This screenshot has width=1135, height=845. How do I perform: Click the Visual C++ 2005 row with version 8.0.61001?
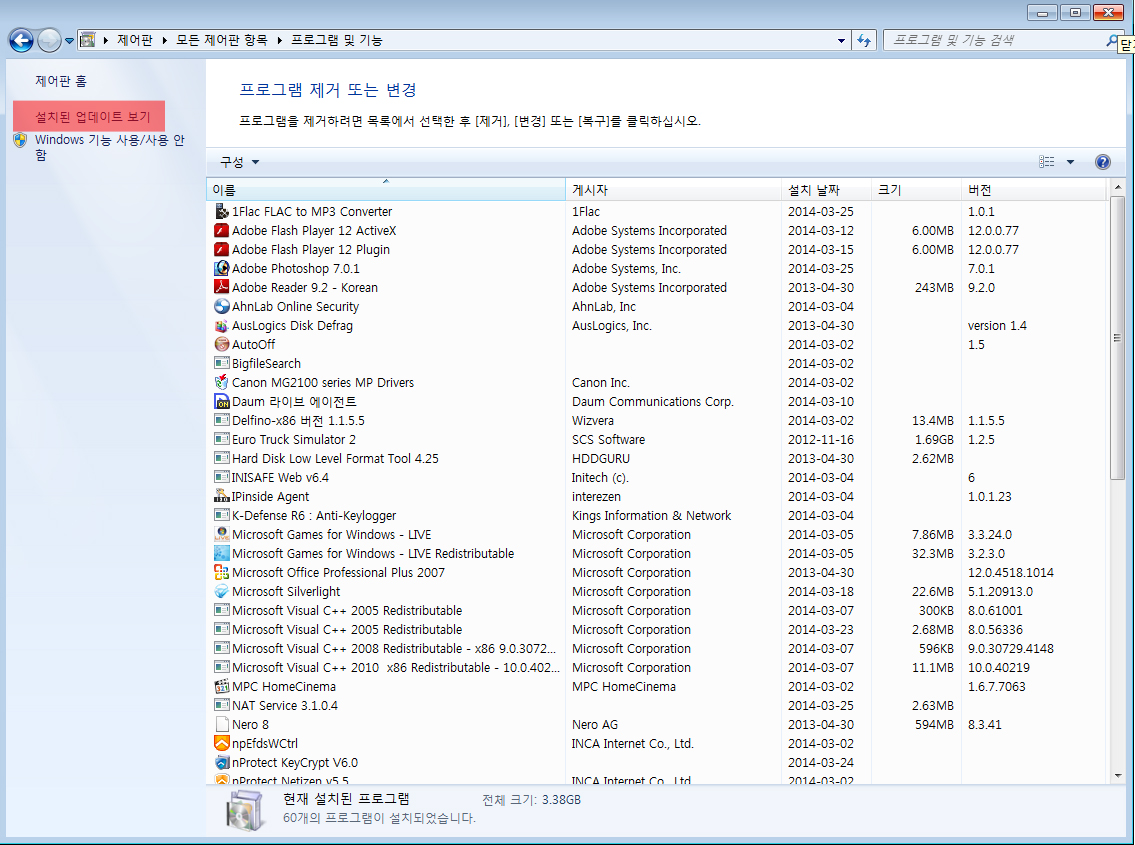pyautogui.click(x=657, y=610)
